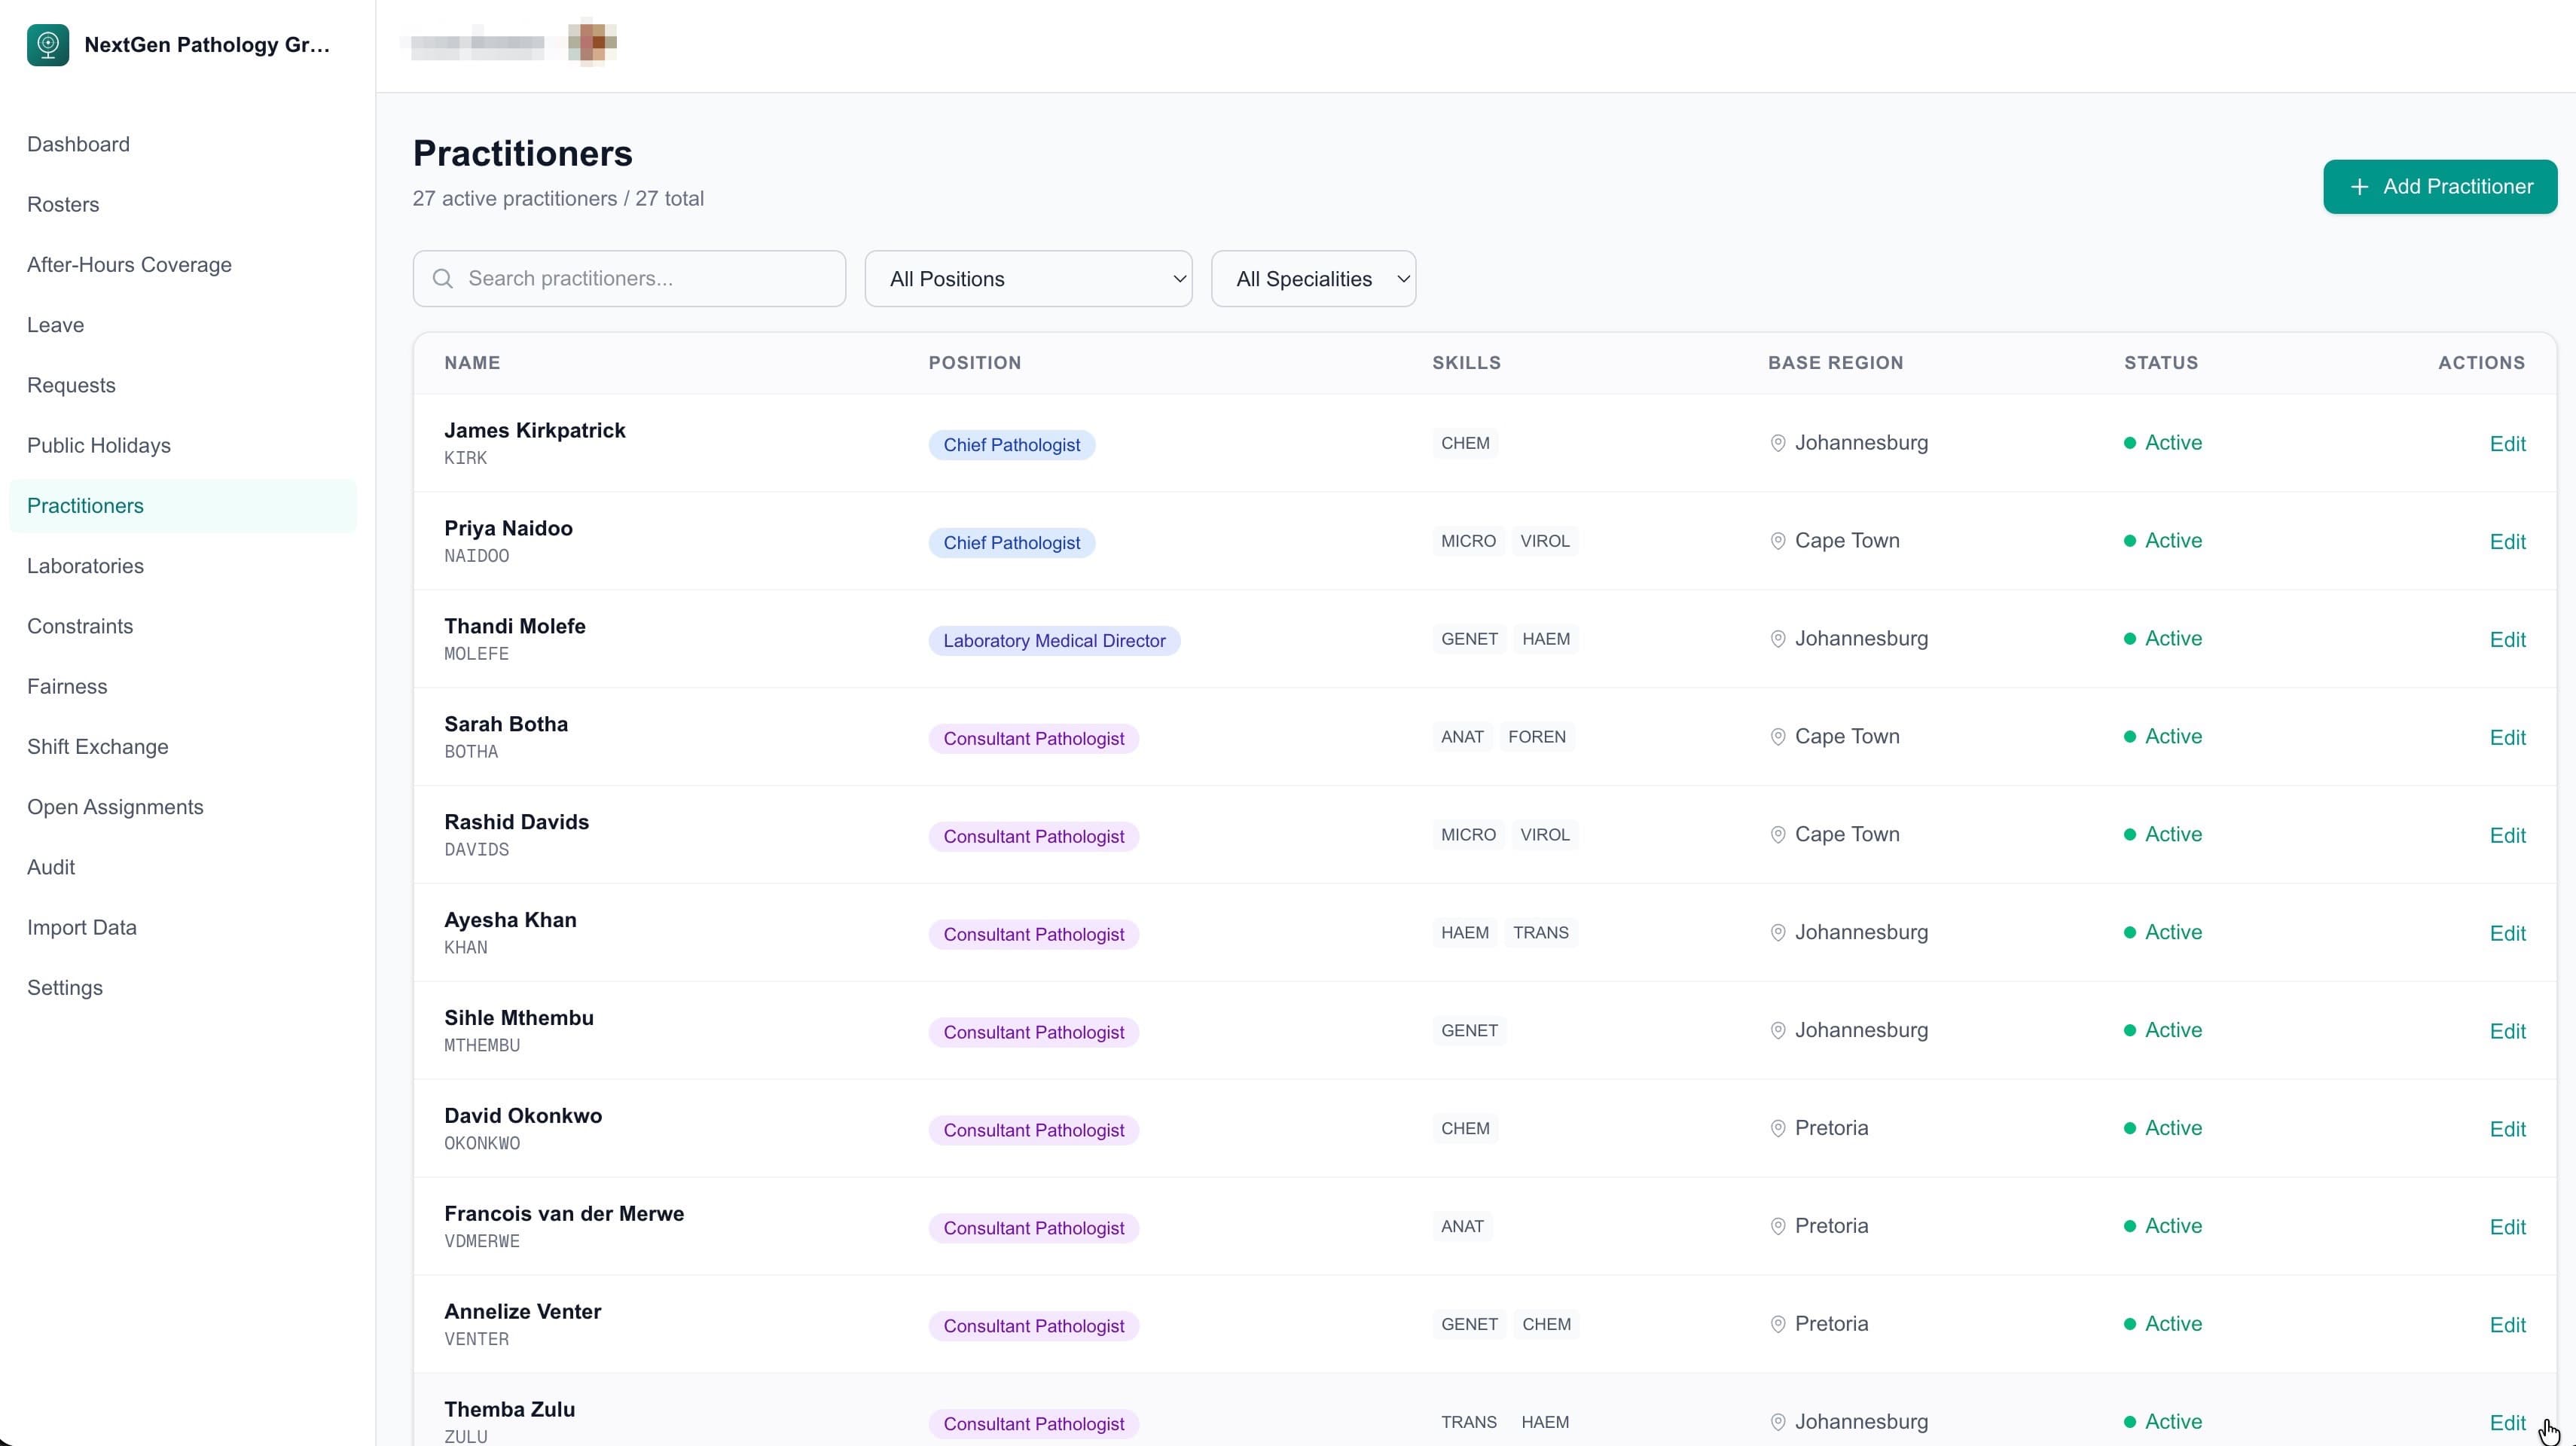Expand the All Specialities filter
This screenshot has height=1446, width=2576.
[x=1312, y=279]
